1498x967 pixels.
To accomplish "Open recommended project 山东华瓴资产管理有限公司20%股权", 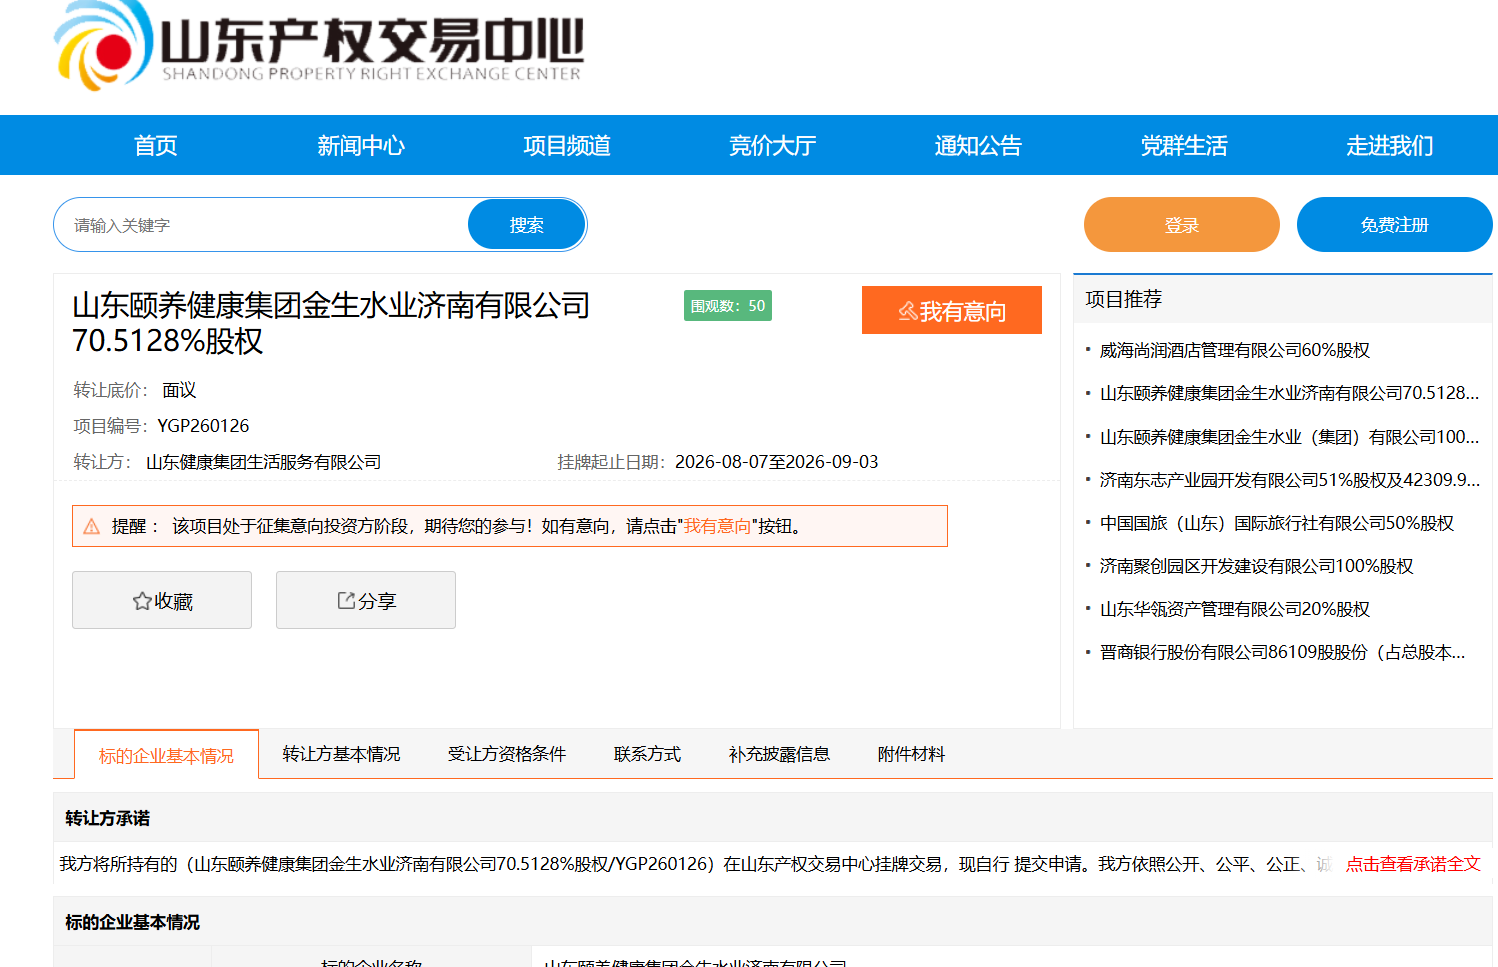I will tap(1235, 609).
